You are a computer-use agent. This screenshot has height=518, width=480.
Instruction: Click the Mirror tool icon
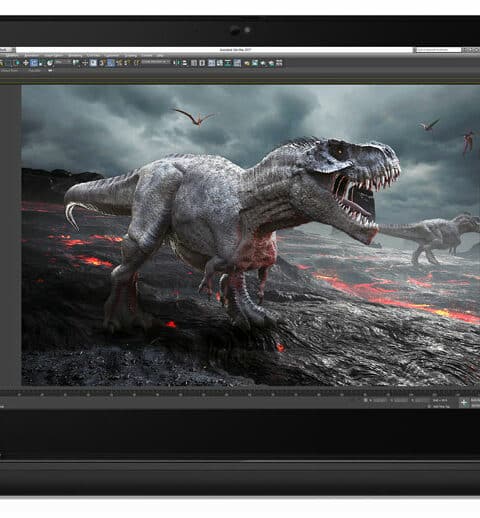tap(178, 63)
